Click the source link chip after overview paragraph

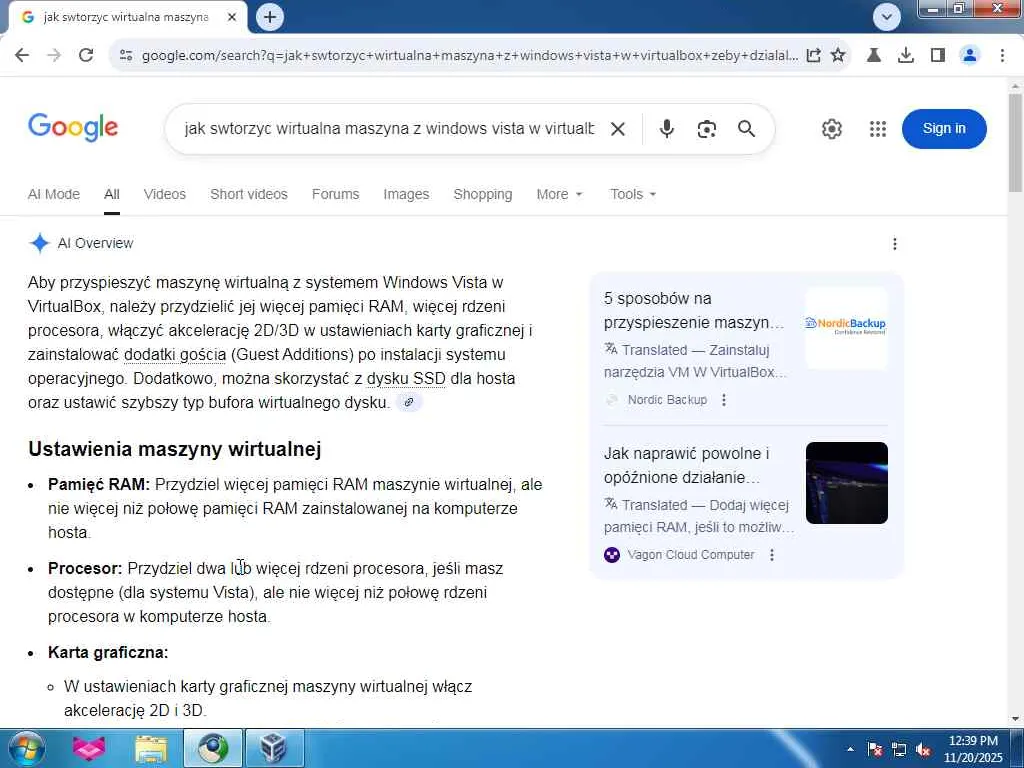click(x=409, y=402)
